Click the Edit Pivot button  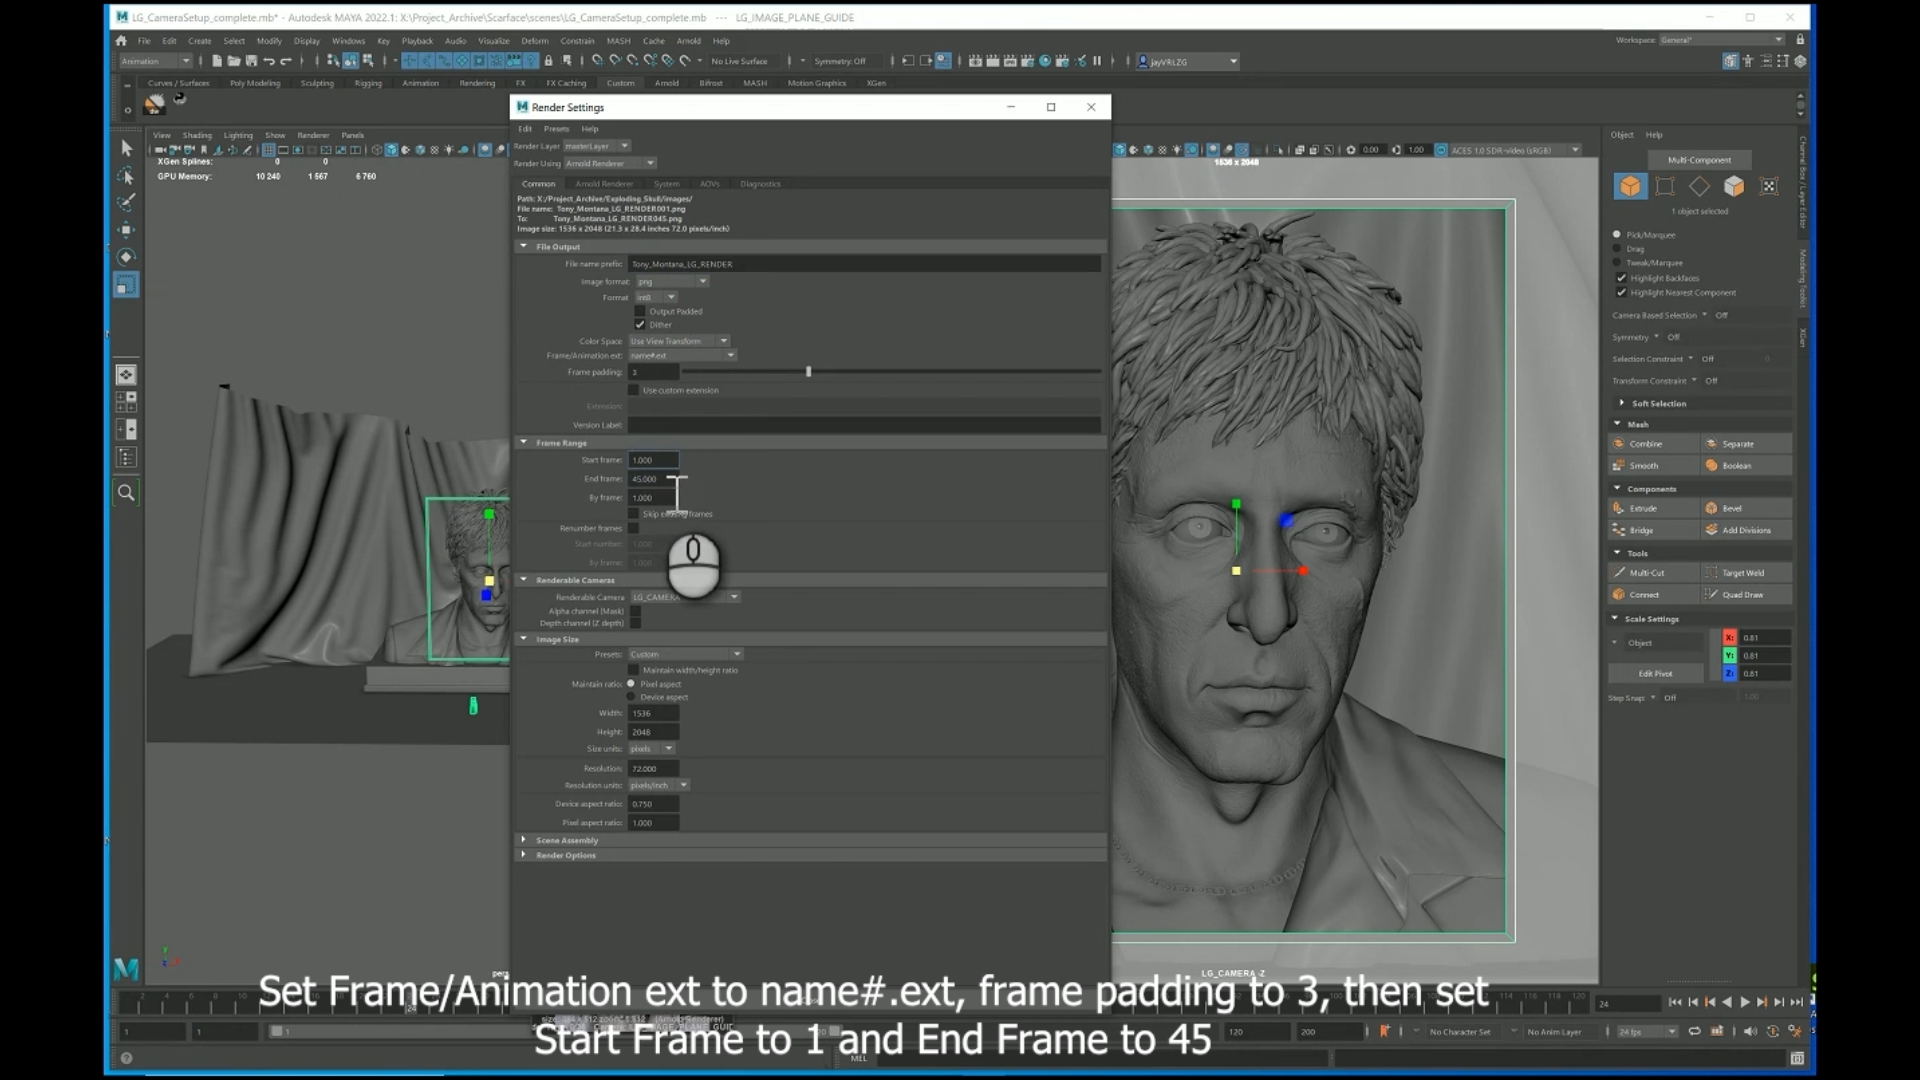tap(1655, 674)
